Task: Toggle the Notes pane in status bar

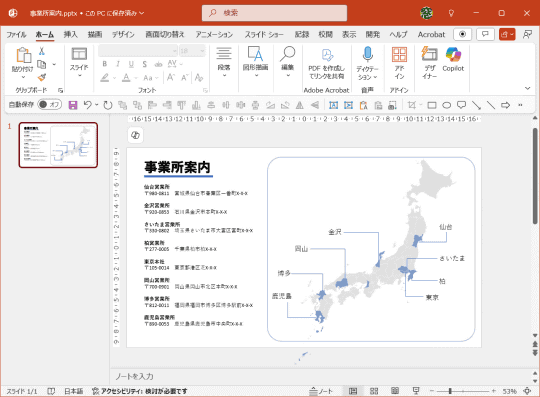Action: coord(321,391)
